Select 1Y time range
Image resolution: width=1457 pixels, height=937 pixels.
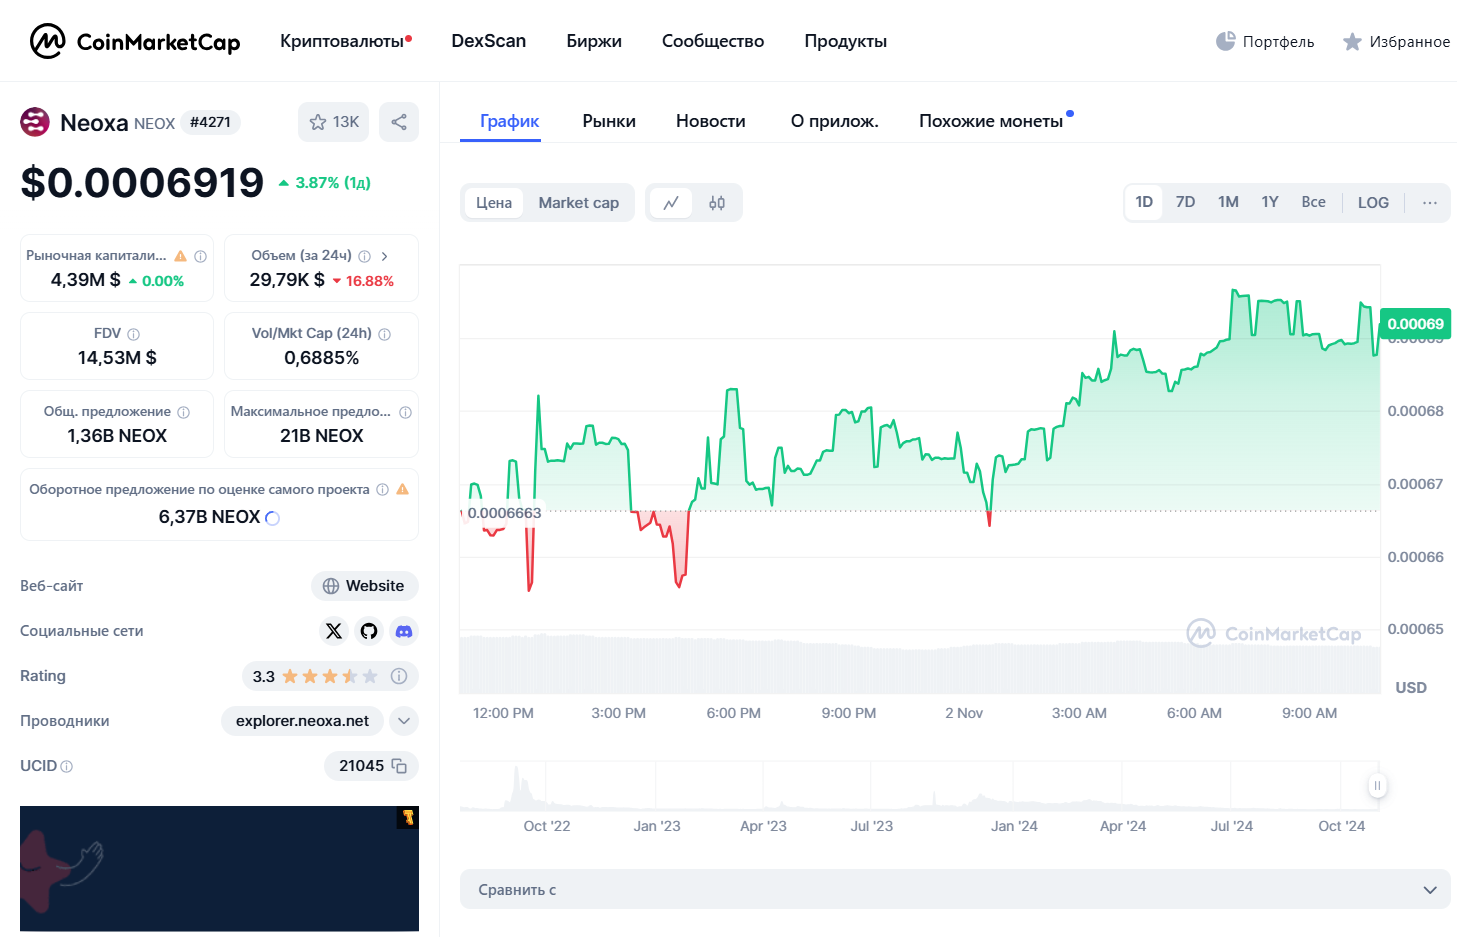coord(1270,202)
